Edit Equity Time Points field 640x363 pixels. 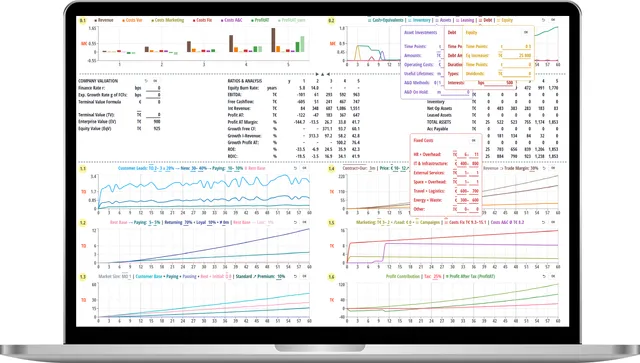coord(516,47)
